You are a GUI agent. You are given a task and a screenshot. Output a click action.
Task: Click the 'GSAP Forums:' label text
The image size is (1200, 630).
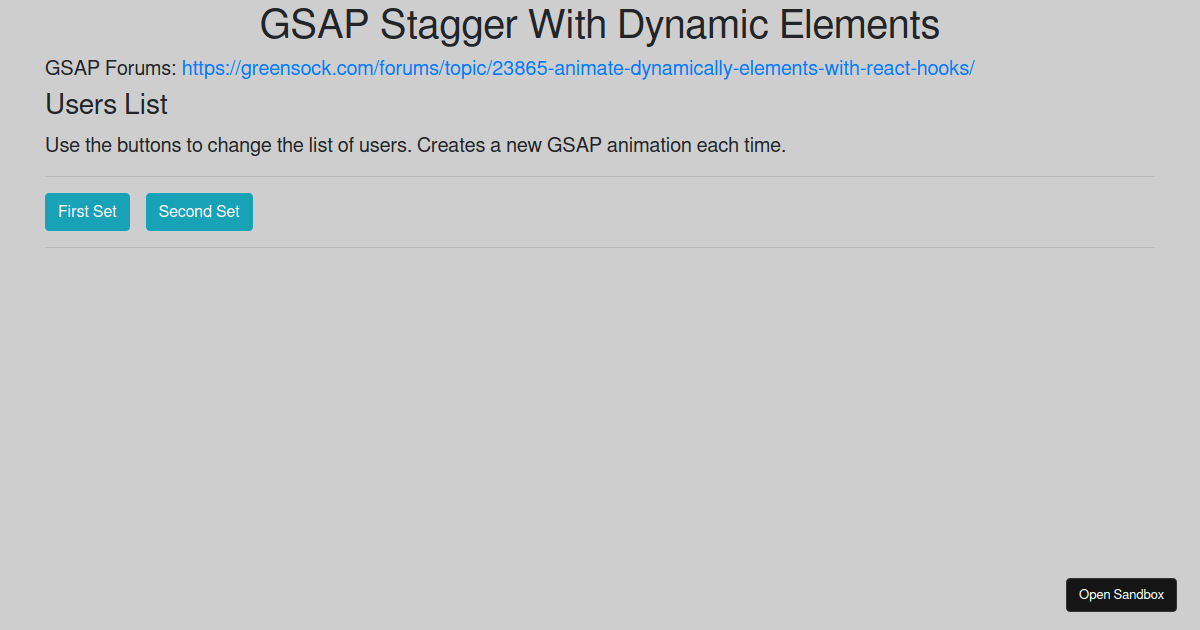(x=111, y=69)
